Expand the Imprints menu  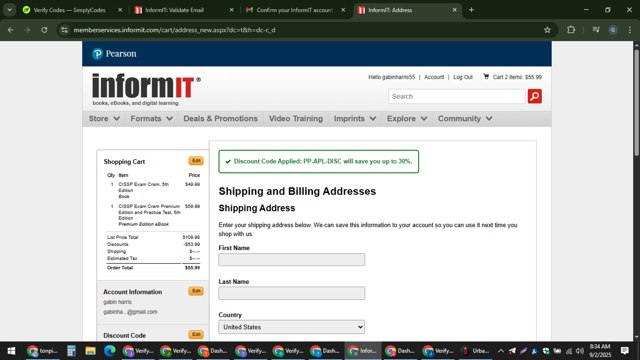[x=354, y=118]
